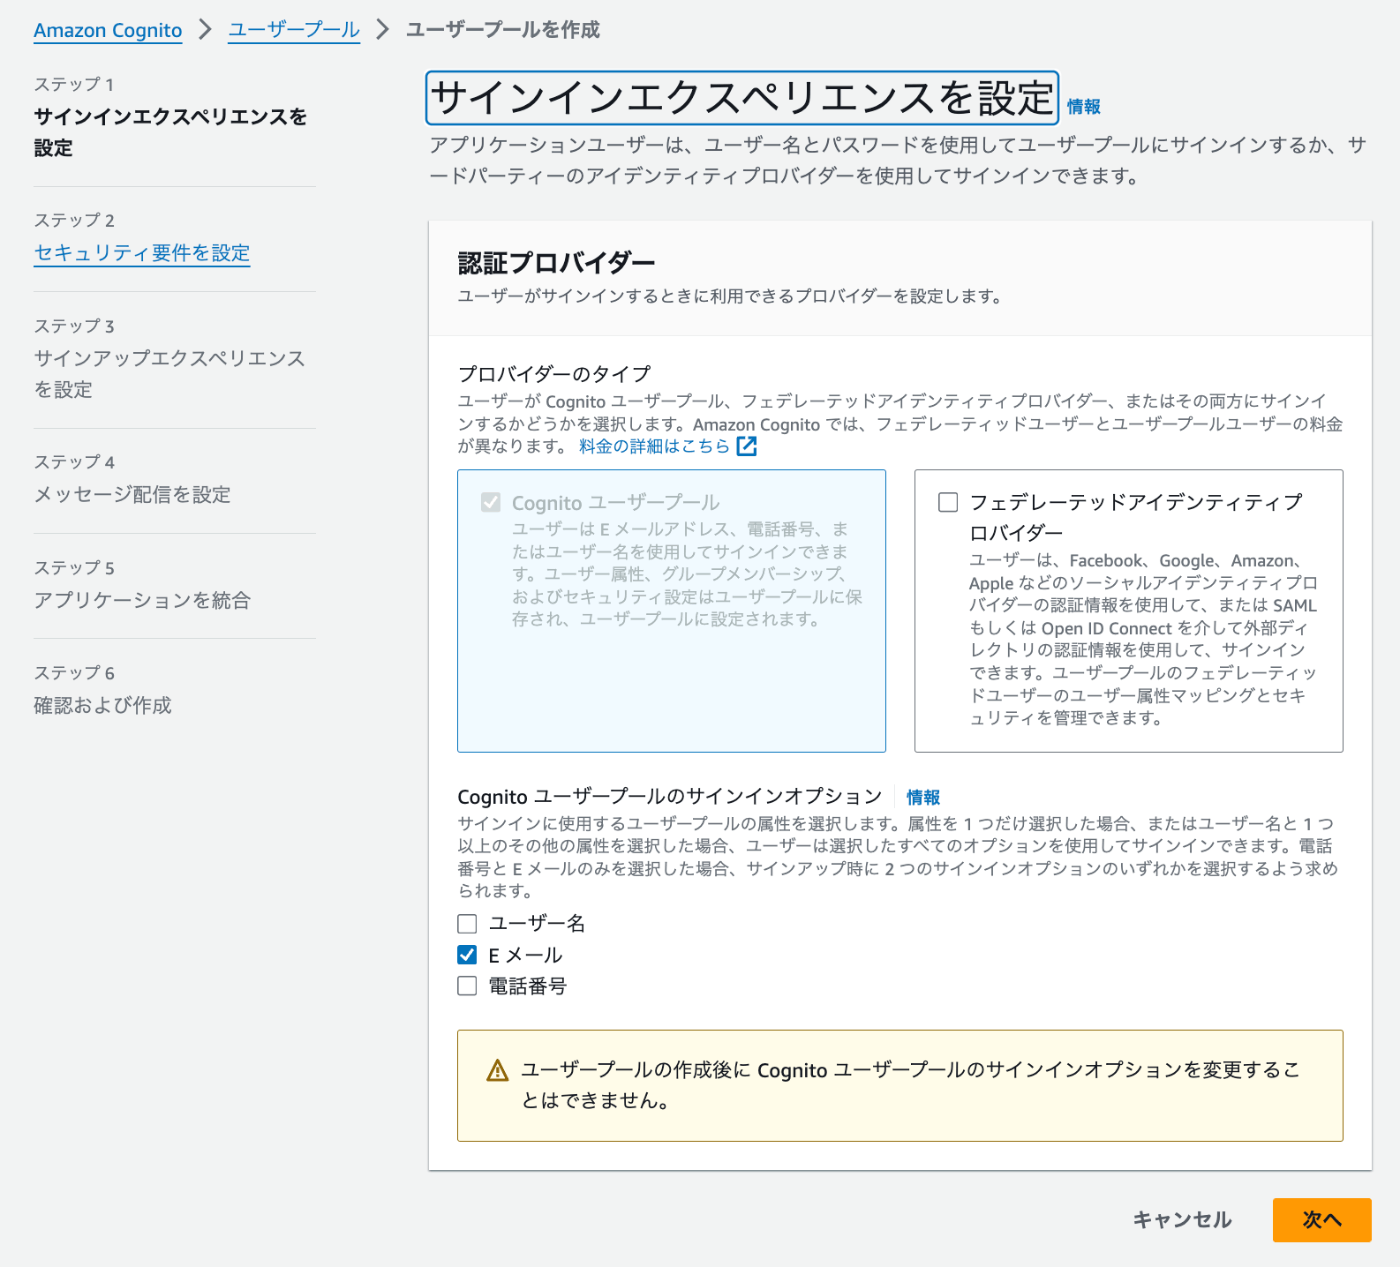Click the 電話番号 option label text

pyautogui.click(x=527, y=986)
